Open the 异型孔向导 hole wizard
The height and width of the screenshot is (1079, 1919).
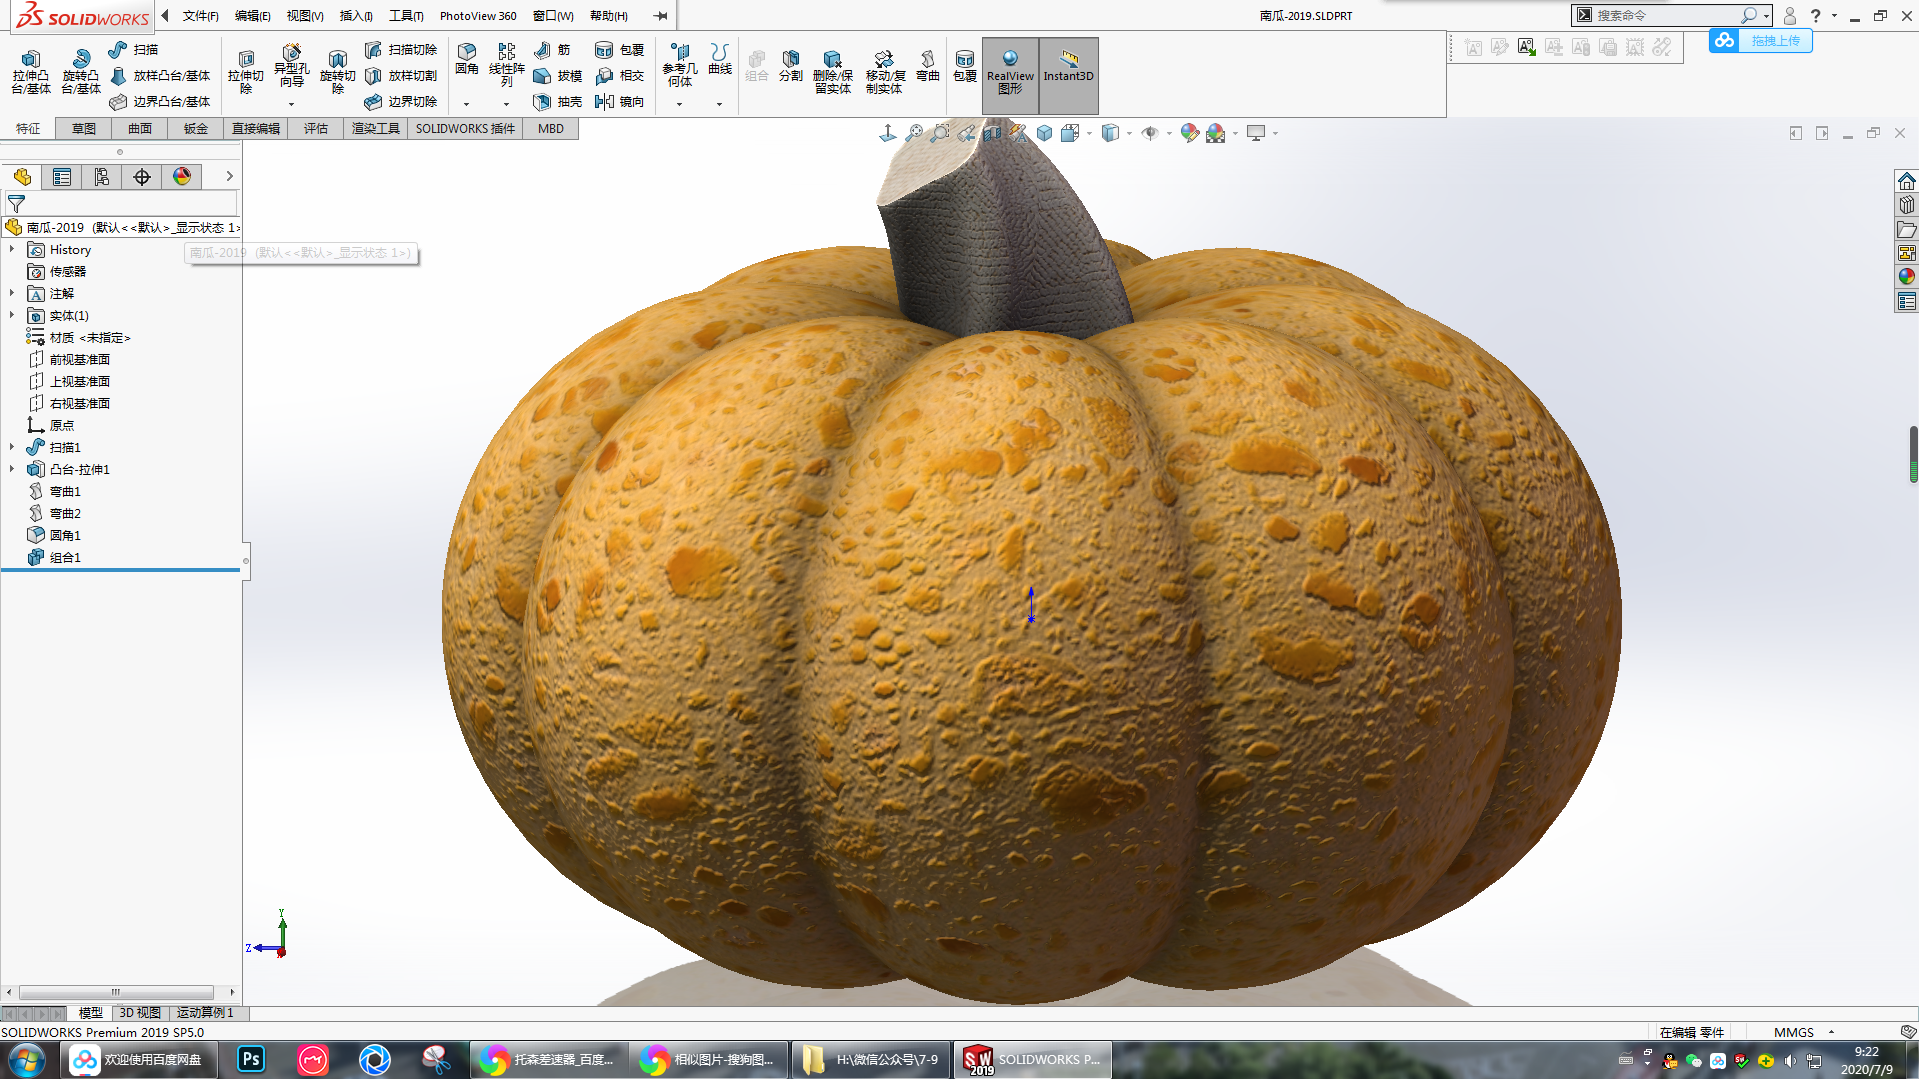(x=291, y=65)
